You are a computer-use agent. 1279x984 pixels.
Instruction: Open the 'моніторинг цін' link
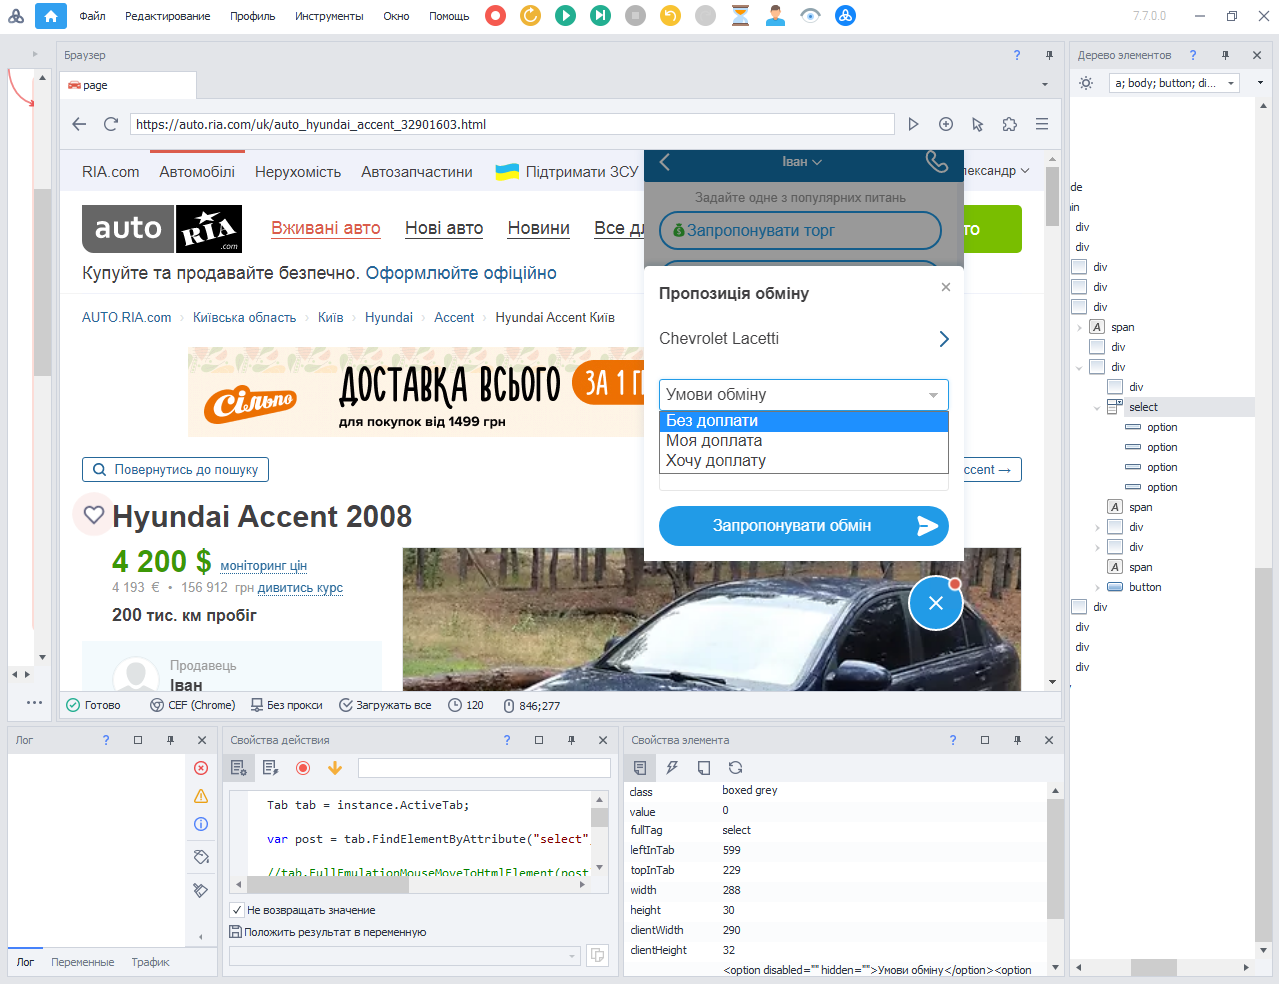(264, 566)
